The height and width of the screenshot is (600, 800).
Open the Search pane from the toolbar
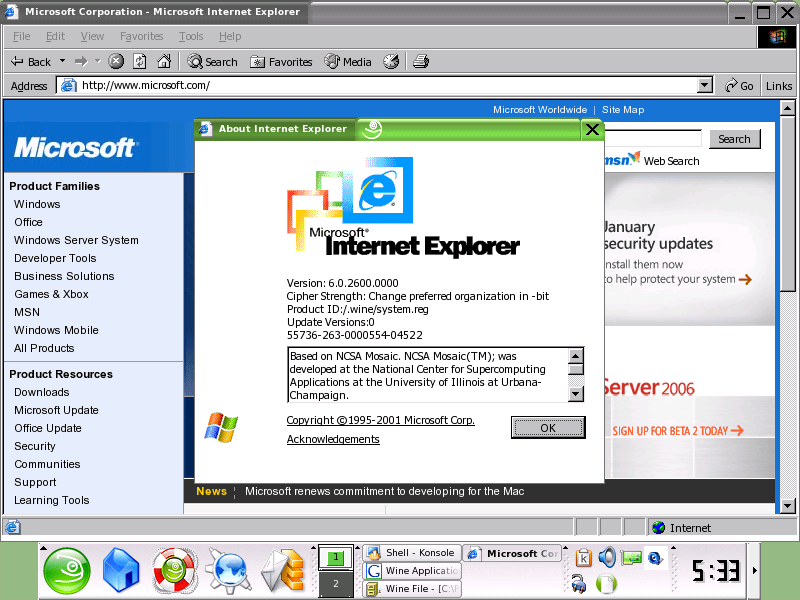pyautogui.click(x=212, y=62)
